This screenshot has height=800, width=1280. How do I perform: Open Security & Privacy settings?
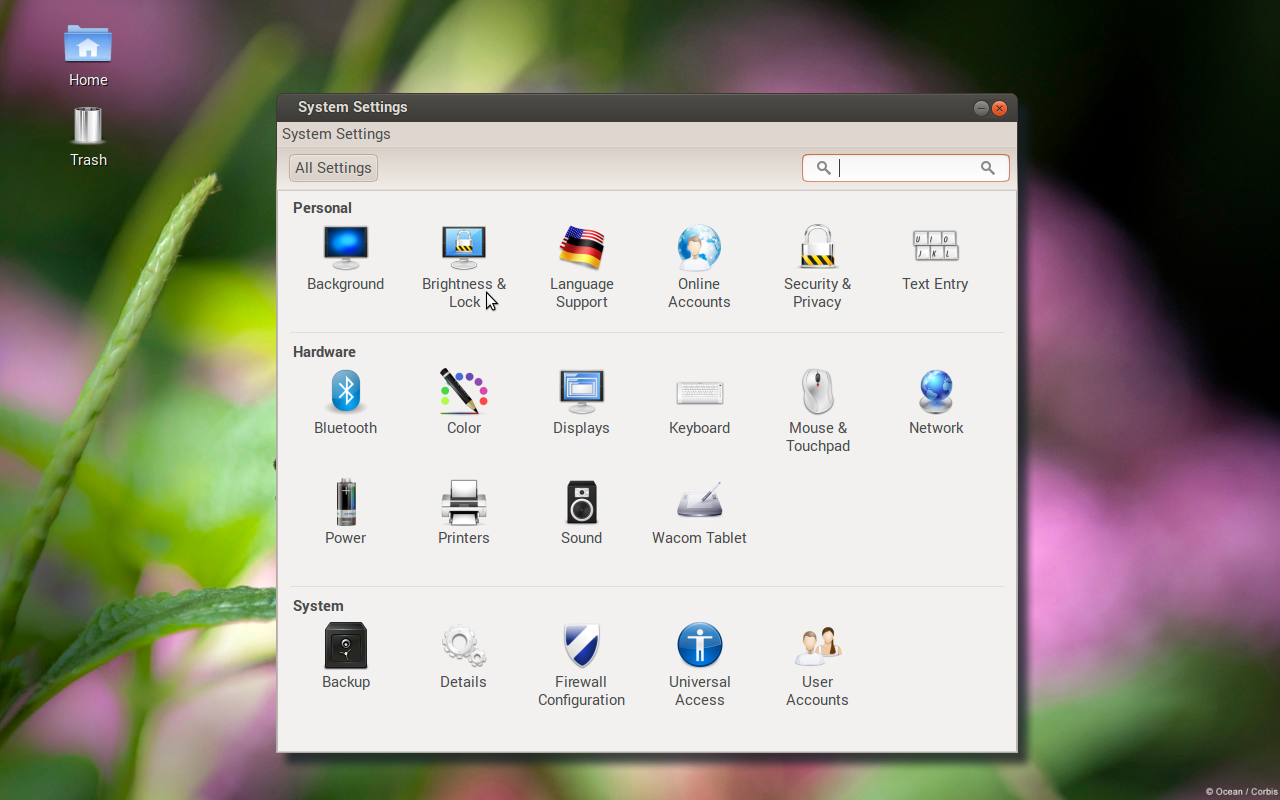coord(817,248)
